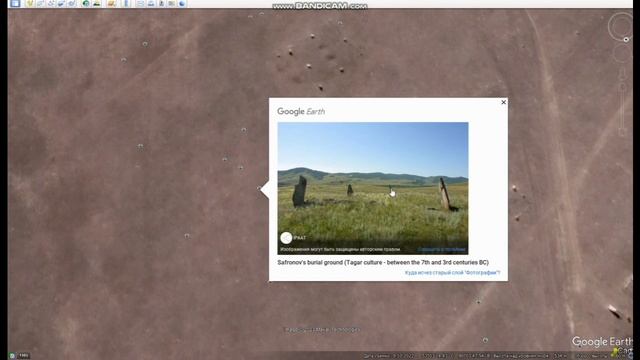Open the switch planets icon
640x360 pixels.
[111, 3]
